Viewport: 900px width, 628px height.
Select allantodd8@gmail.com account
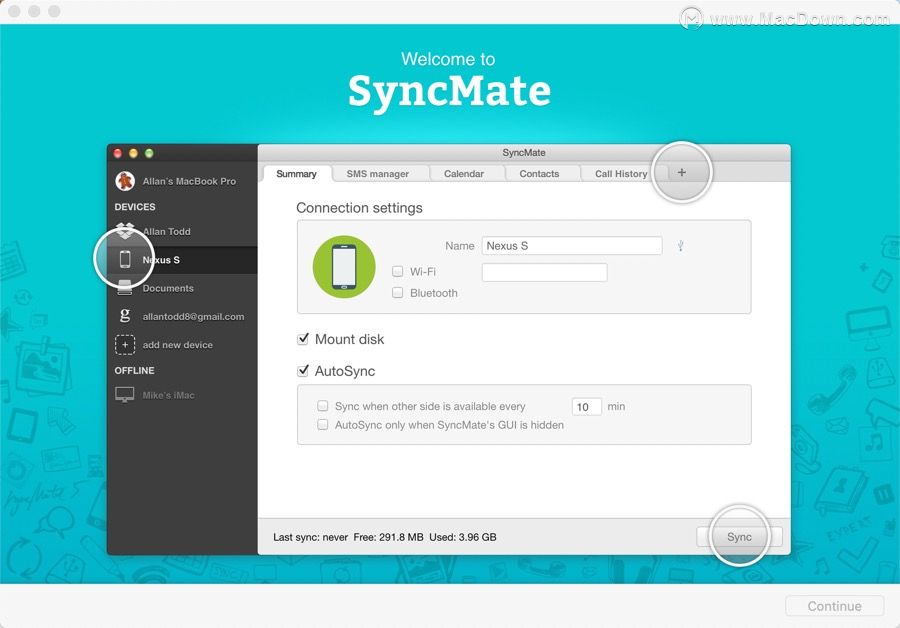click(193, 316)
